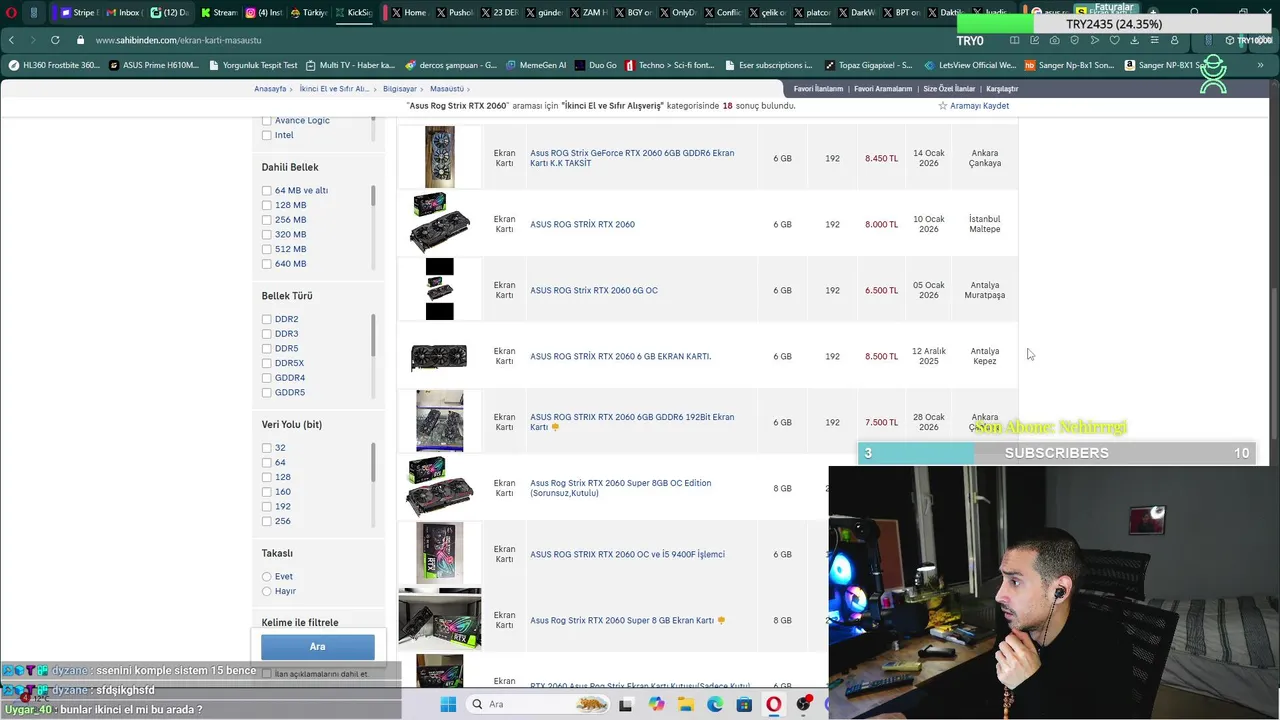Open Asus Rog Strix RTX 2060 Super 8GB OC Edition listing
The image size is (1280, 720).
point(621,488)
